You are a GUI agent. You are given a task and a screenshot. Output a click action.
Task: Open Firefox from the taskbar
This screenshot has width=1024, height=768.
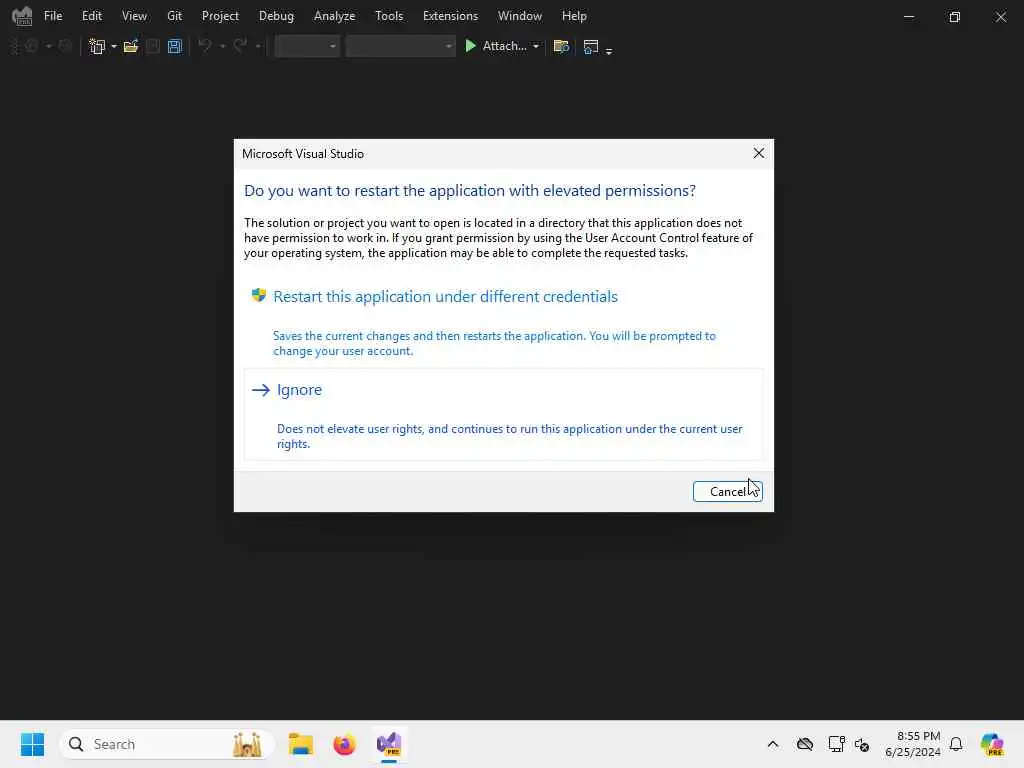[x=344, y=744]
